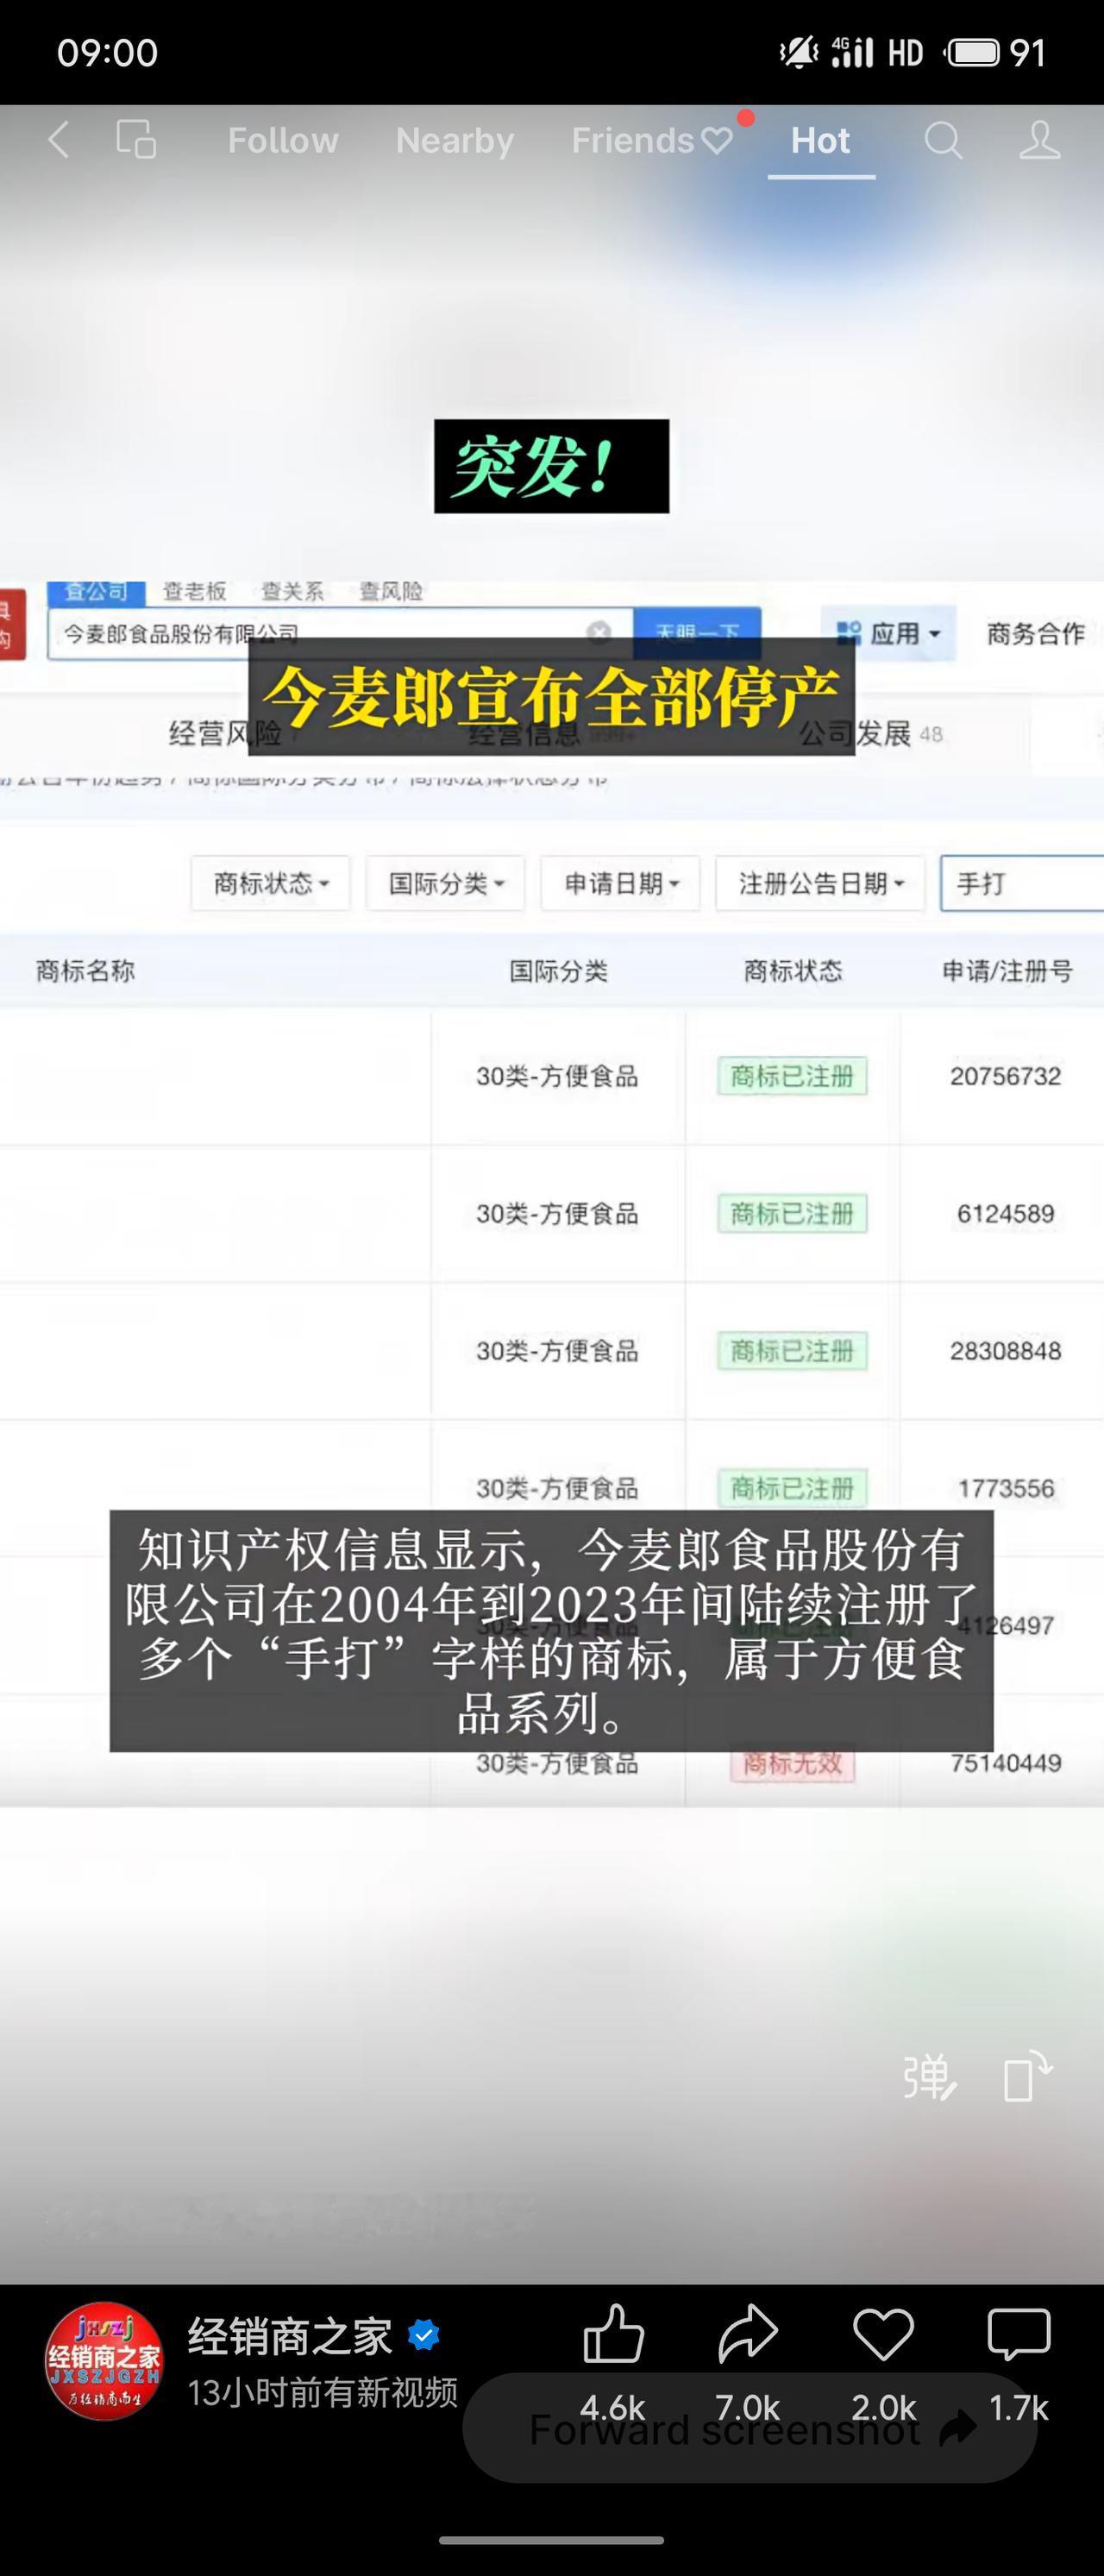The image size is (1104, 2576).
Task: Switch to the Nearby tab
Action: 455,140
